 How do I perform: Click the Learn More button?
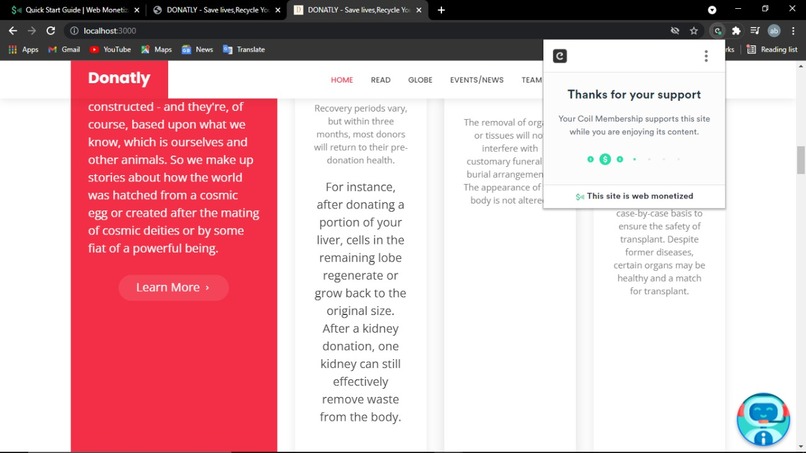173,287
